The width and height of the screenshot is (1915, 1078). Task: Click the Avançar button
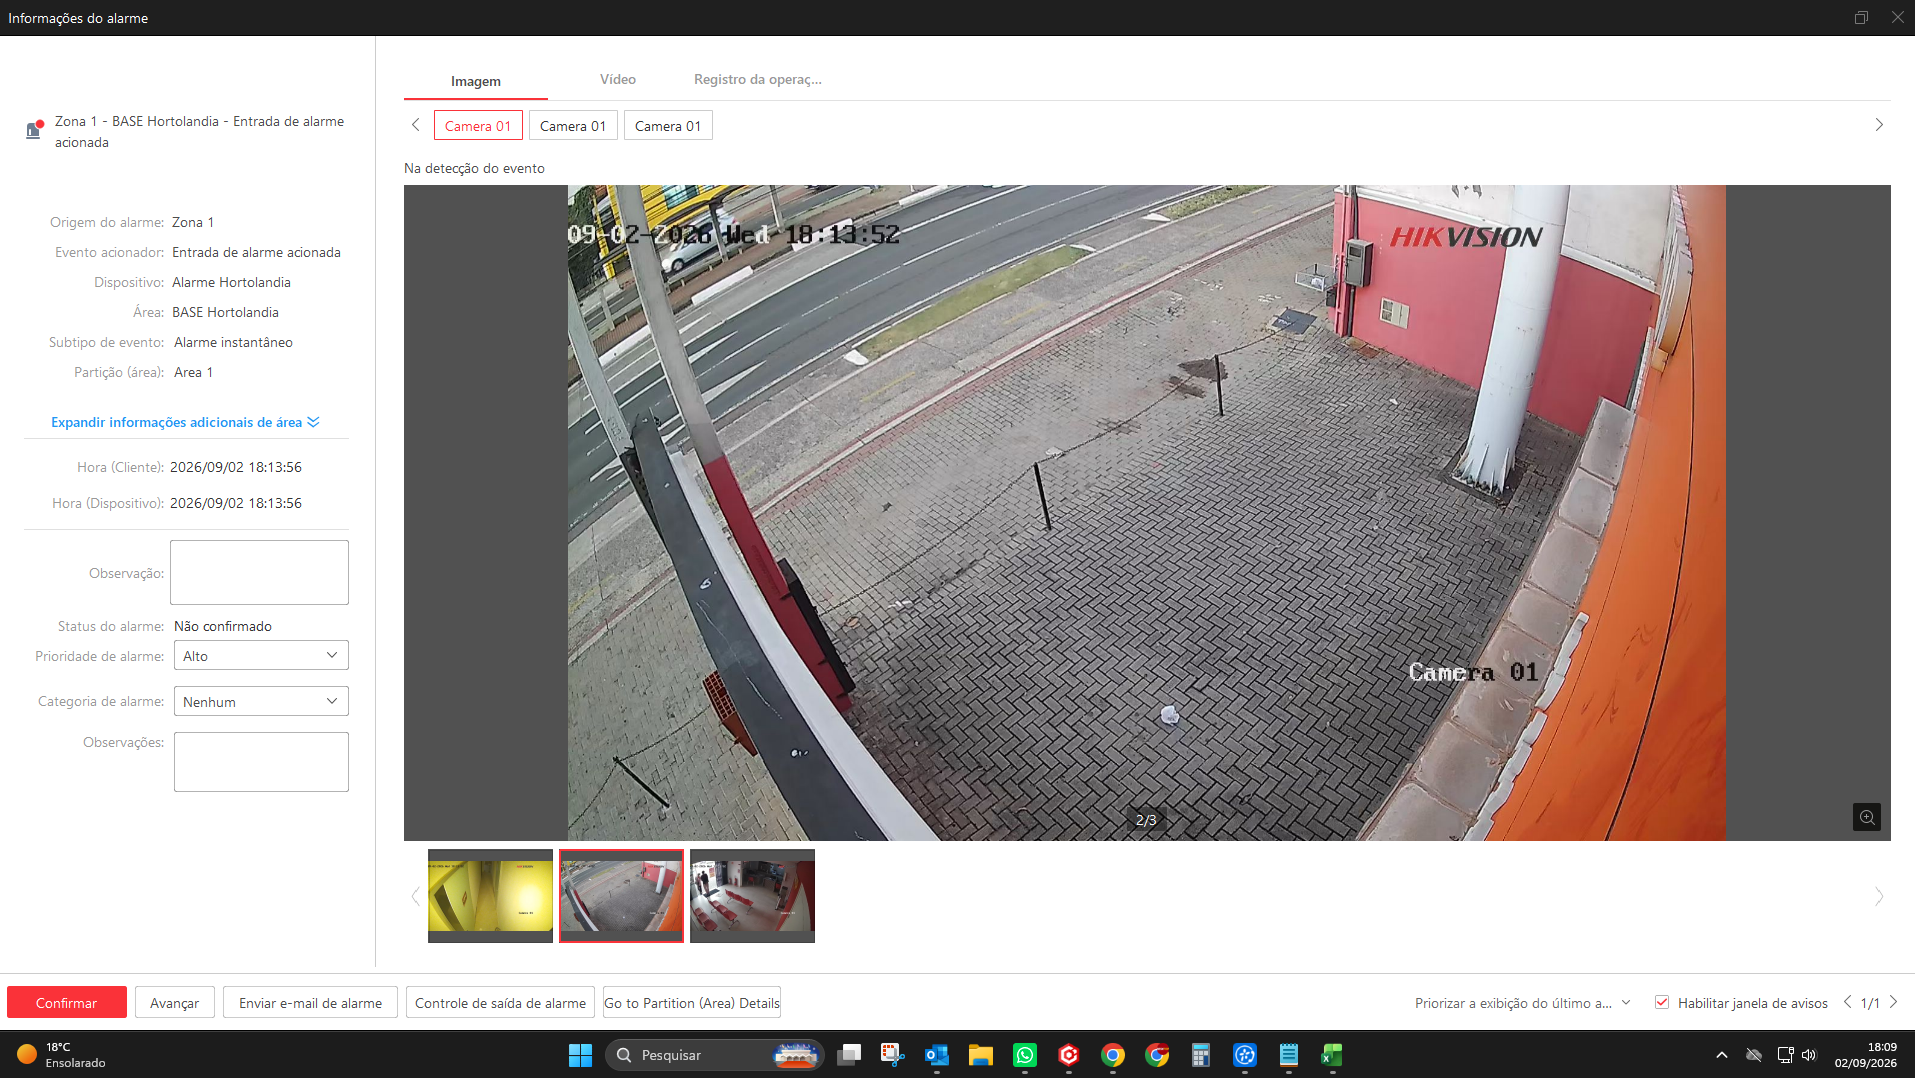tap(175, 1002)
